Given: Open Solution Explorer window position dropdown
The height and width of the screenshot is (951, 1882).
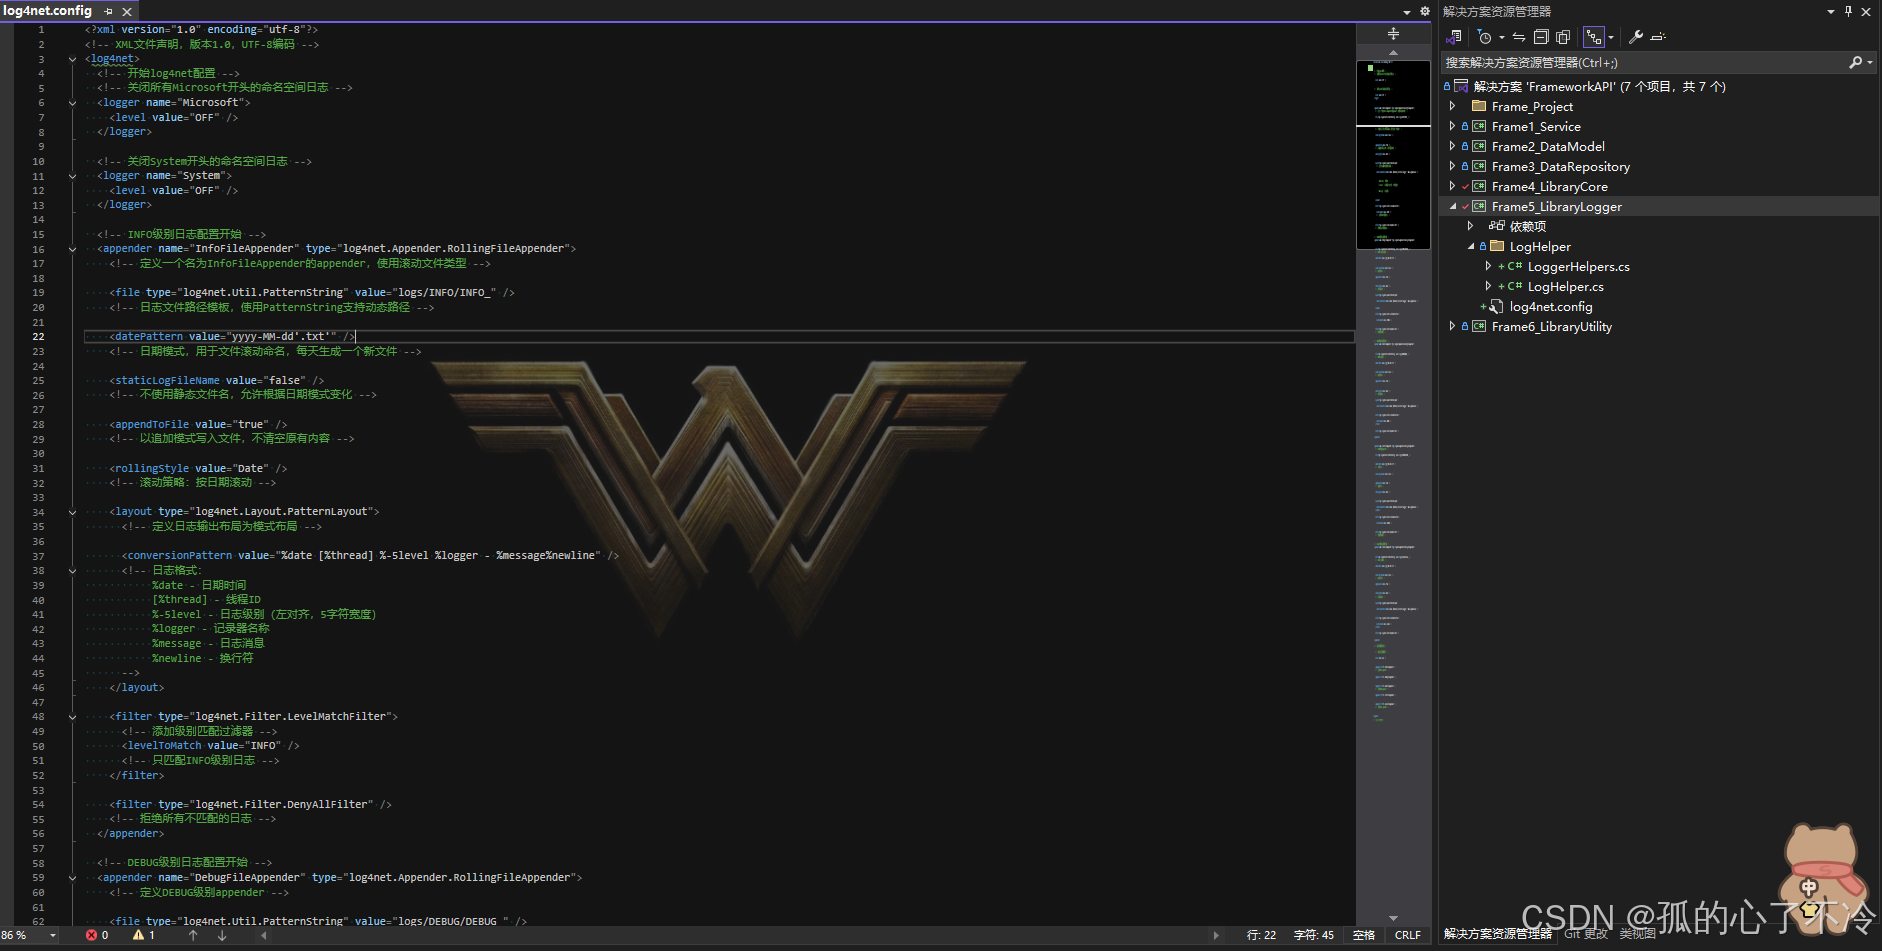Looking at the screenshot, I should [1831, 11].
